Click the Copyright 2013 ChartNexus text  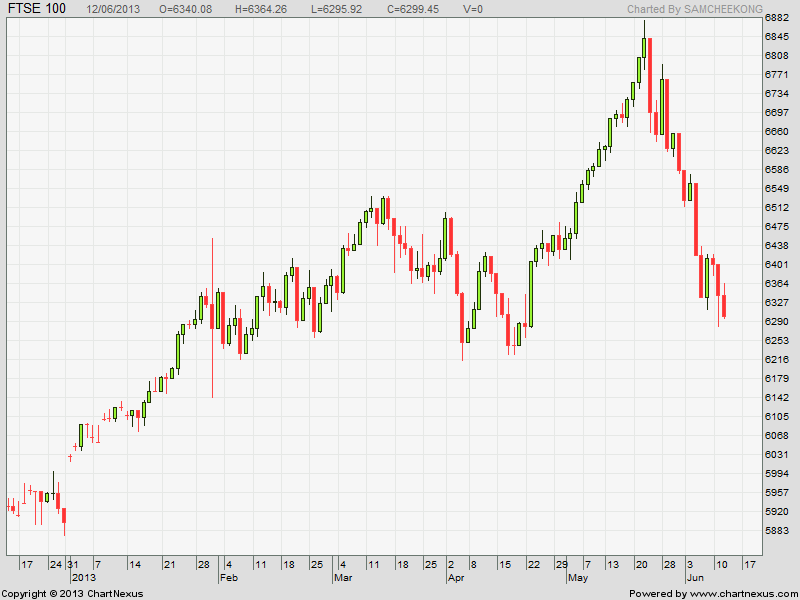point(72,593)
